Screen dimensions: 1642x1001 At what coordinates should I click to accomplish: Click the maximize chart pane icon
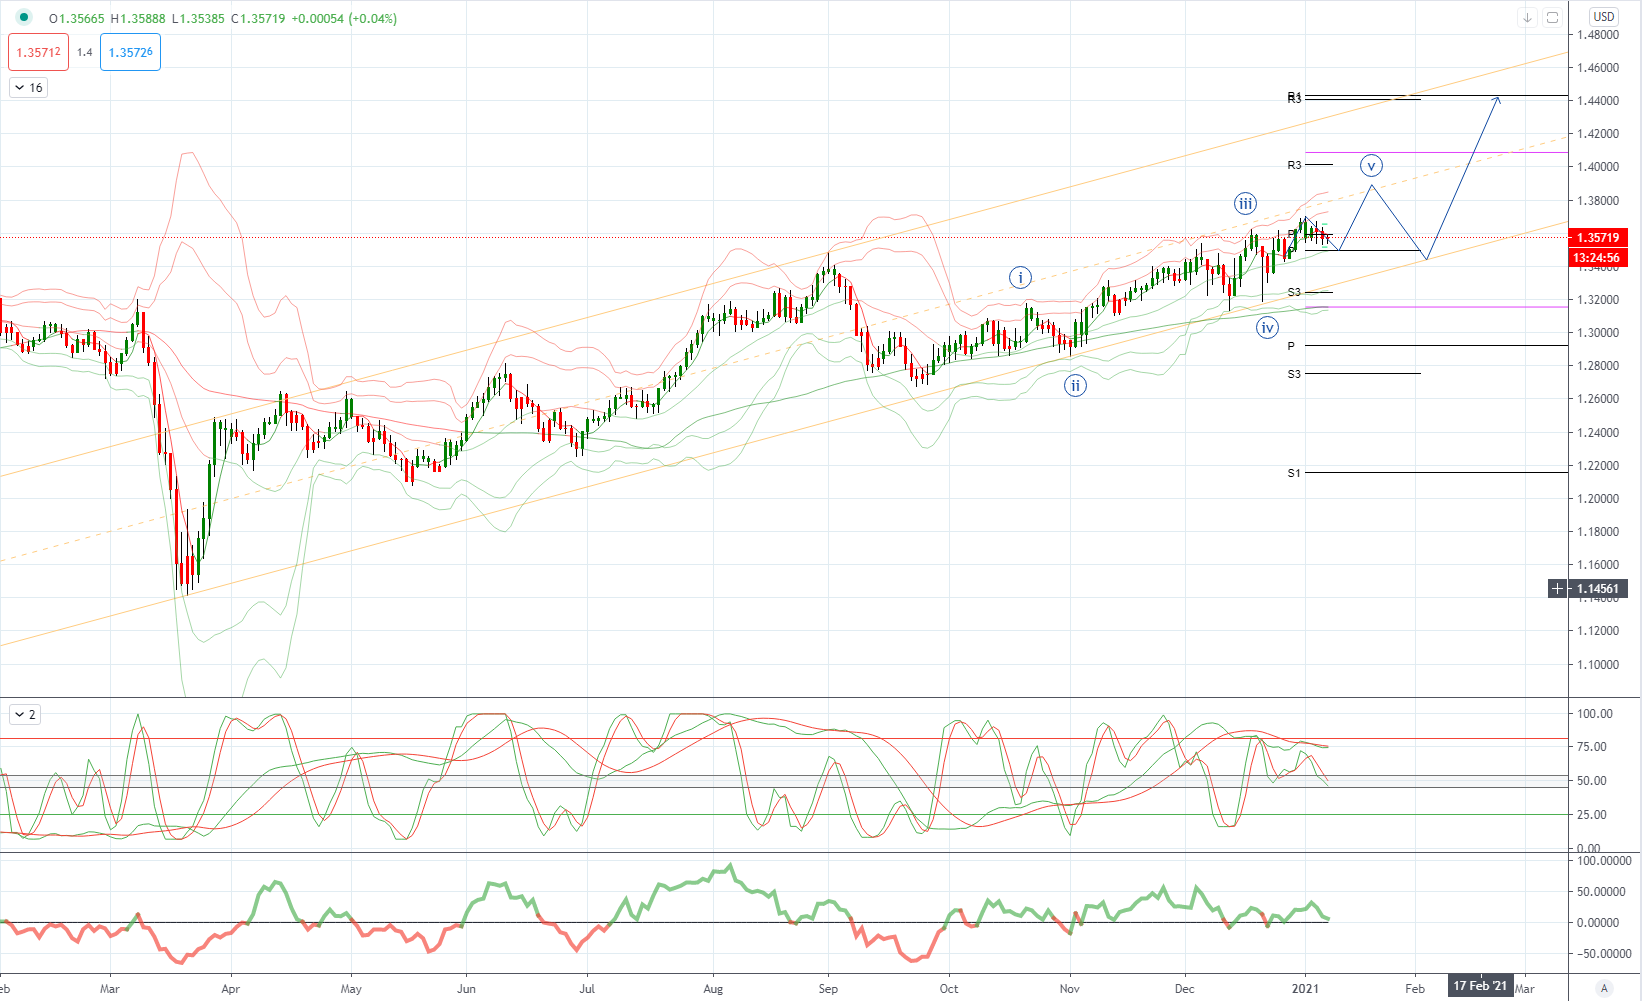pos(1552,17)
